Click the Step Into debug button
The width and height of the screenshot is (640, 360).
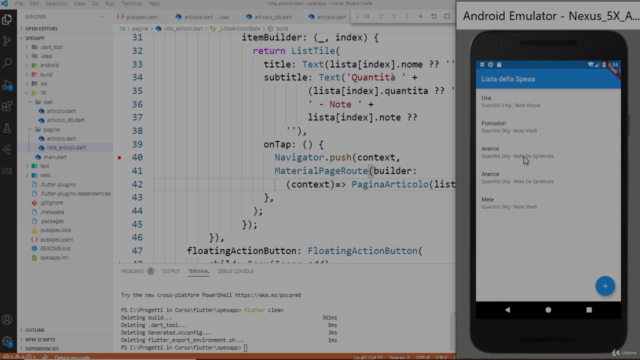pyautogui.click(x=394, y=16)
